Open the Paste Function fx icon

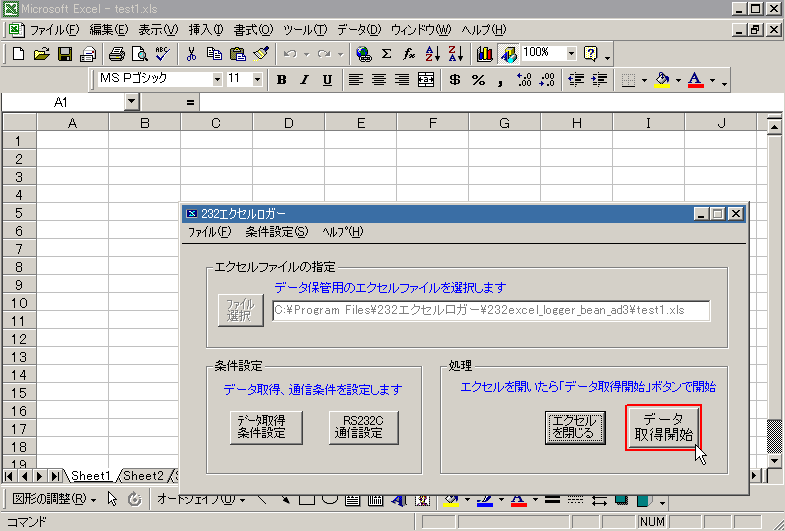click(409, 54)
